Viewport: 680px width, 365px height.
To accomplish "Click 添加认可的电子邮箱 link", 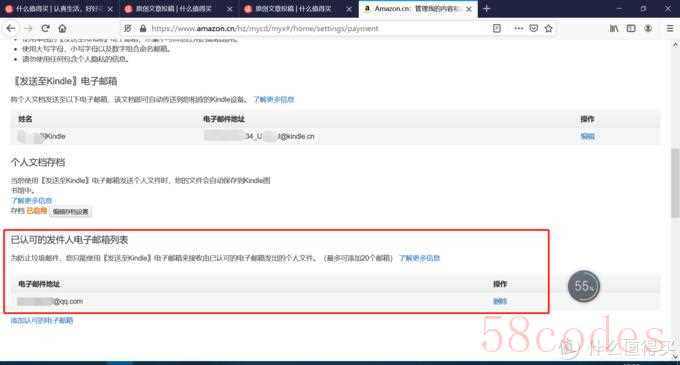I will click(x=42, y=320).
